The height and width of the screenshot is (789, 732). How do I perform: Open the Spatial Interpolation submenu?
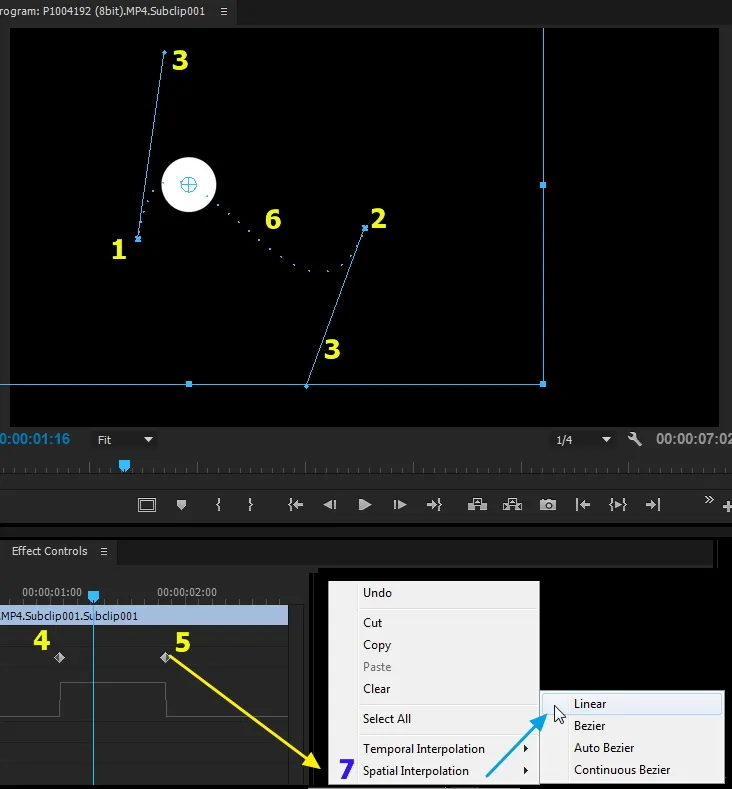[x=434, y=771]
